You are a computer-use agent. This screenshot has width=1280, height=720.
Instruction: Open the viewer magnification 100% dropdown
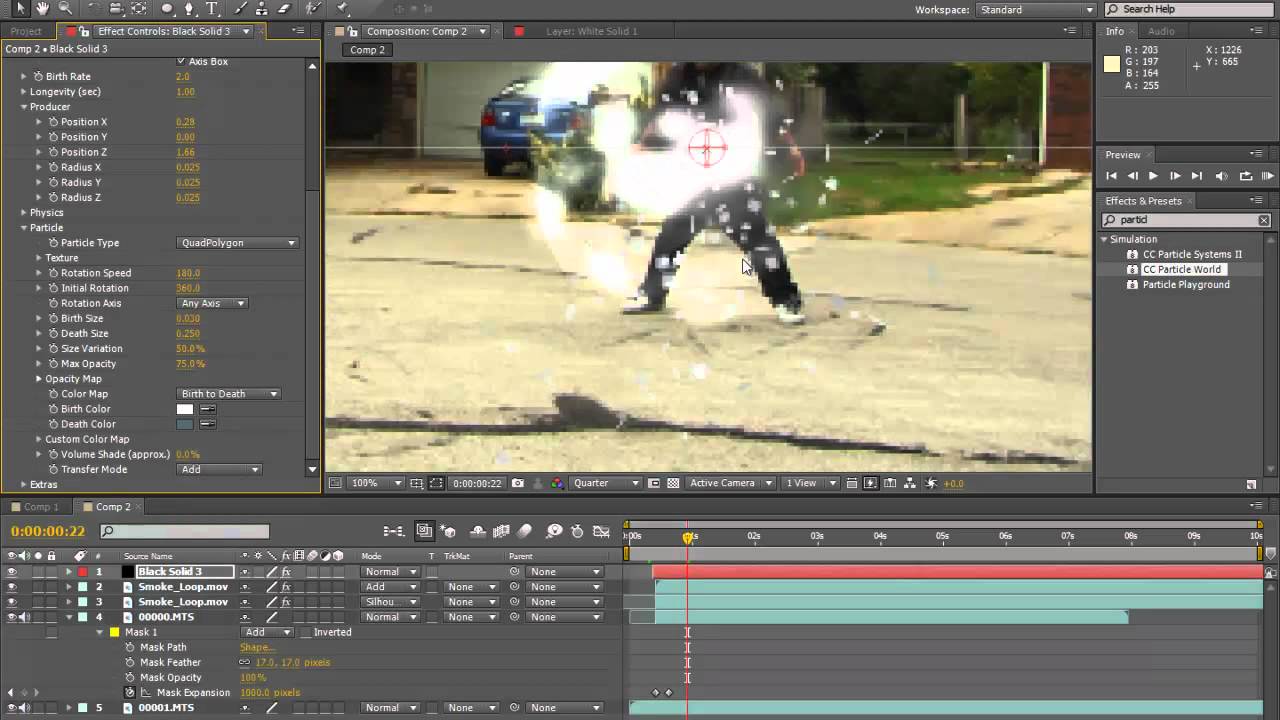[x=376, y=483]
